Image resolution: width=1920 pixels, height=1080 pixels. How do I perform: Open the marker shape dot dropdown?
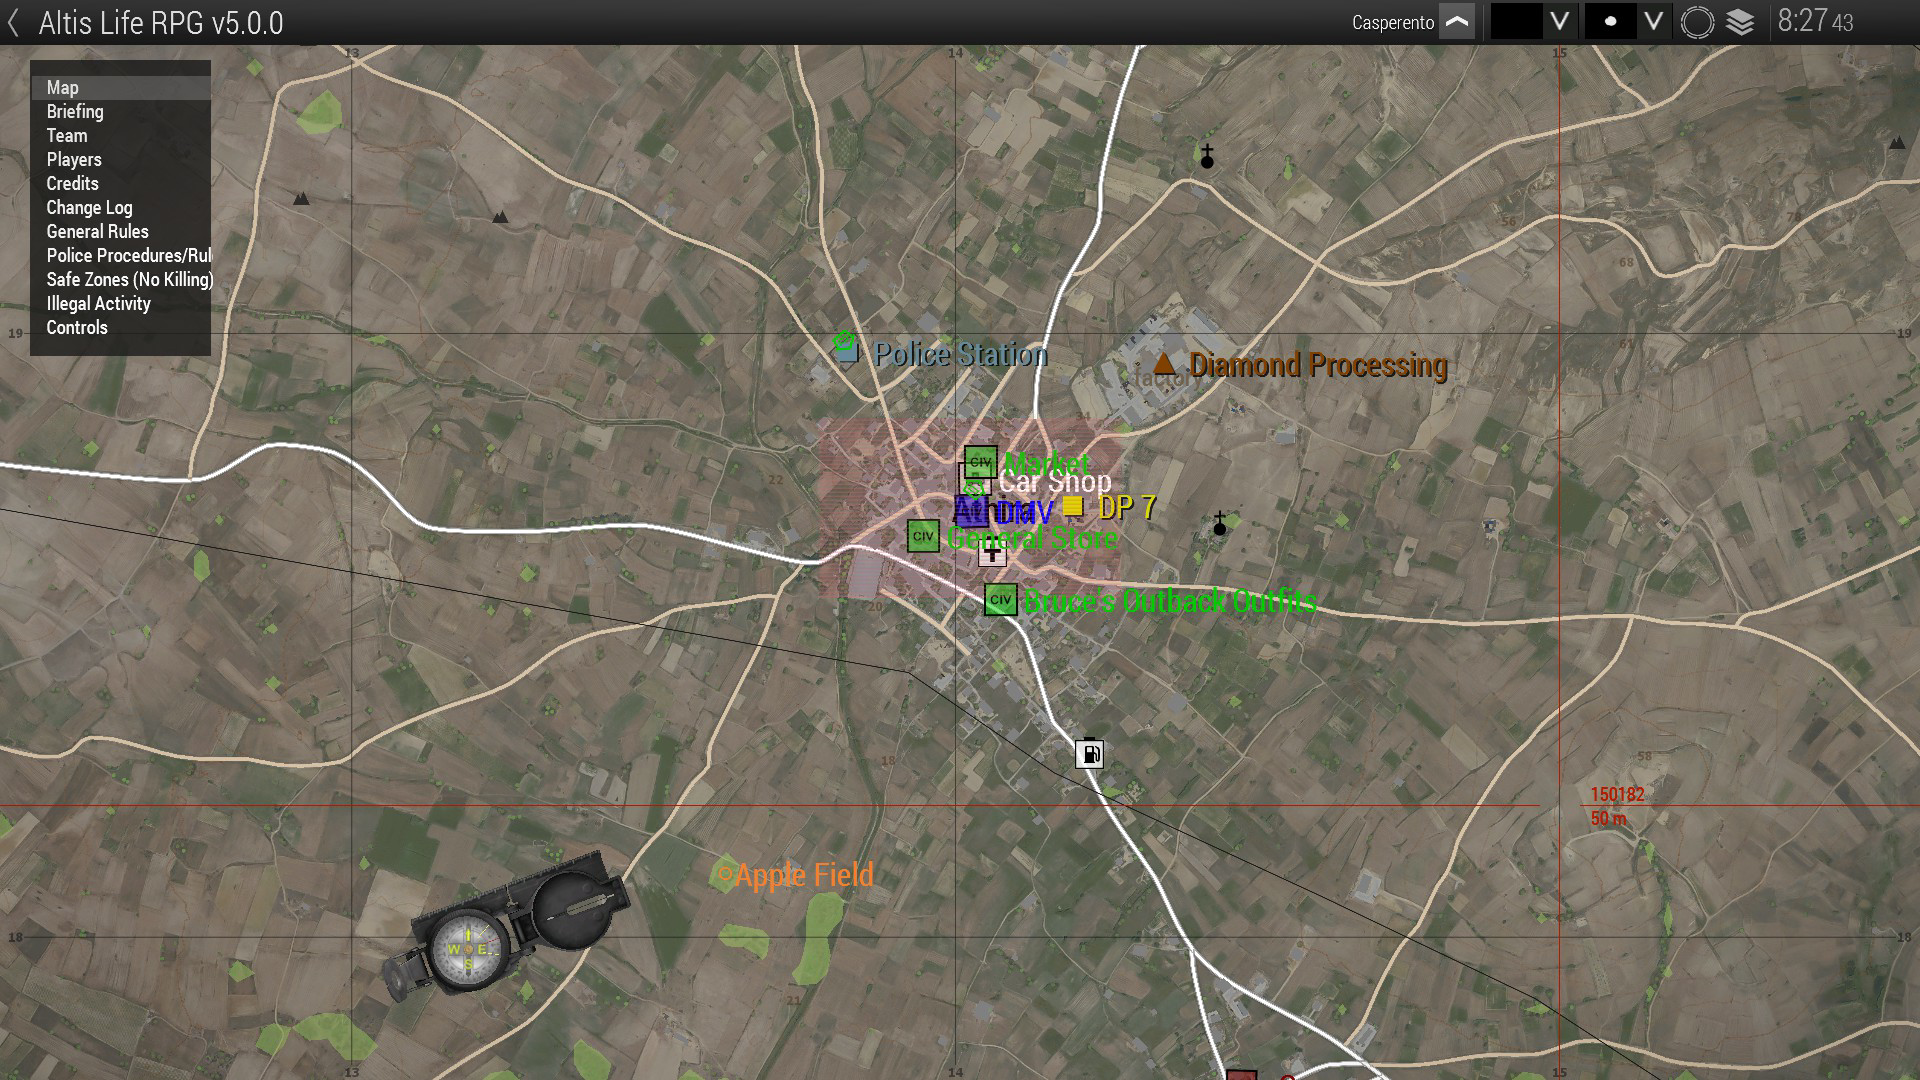(x=1653, y=22)
